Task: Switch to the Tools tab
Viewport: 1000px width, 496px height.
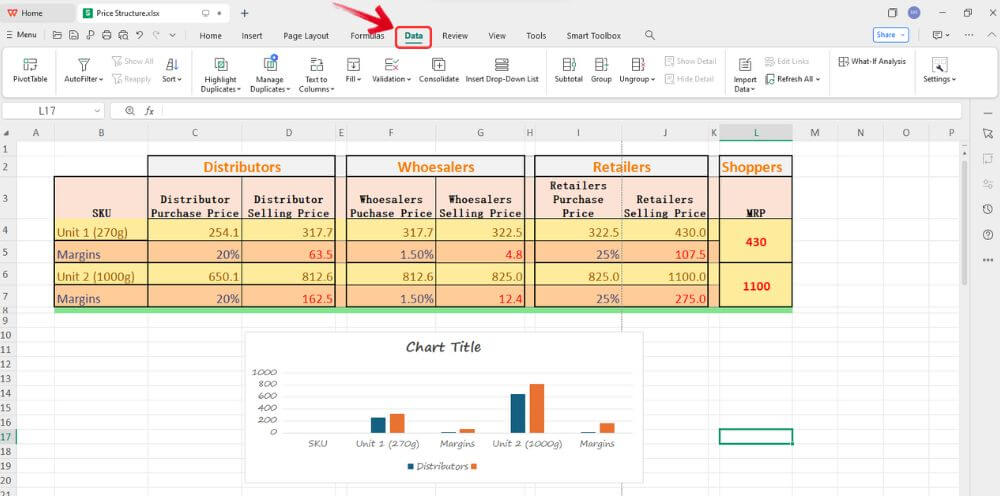Action: 536,36
